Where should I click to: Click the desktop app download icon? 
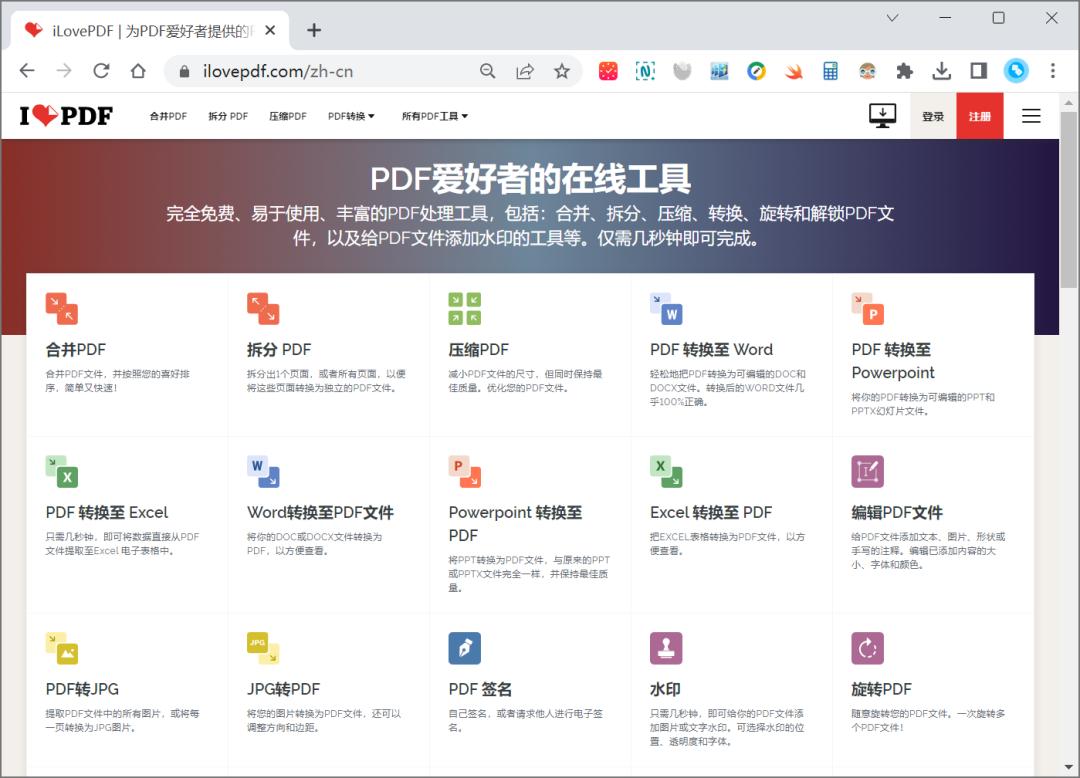(881, 114)
